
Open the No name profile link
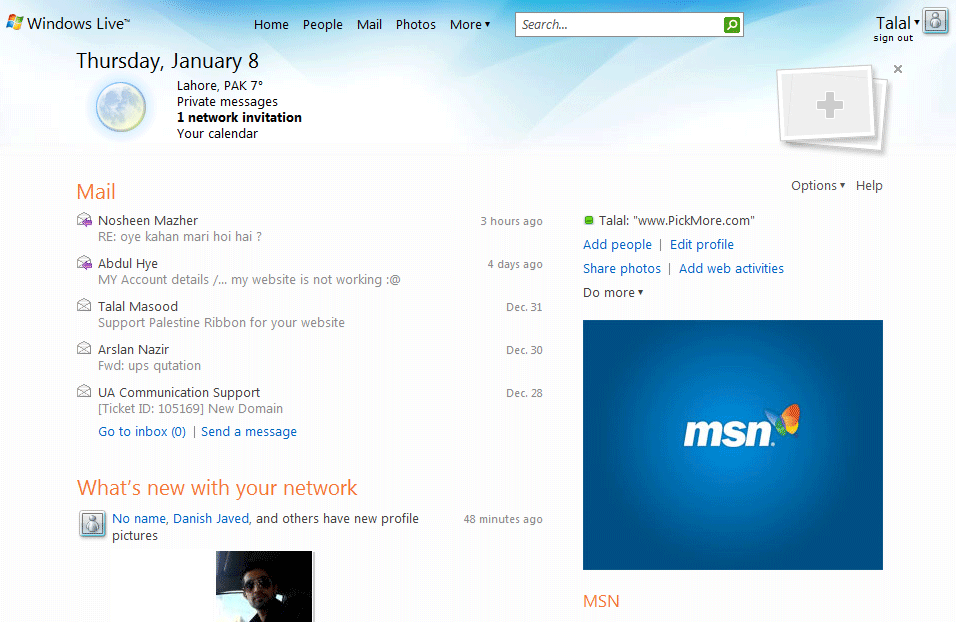pos(139,518)
